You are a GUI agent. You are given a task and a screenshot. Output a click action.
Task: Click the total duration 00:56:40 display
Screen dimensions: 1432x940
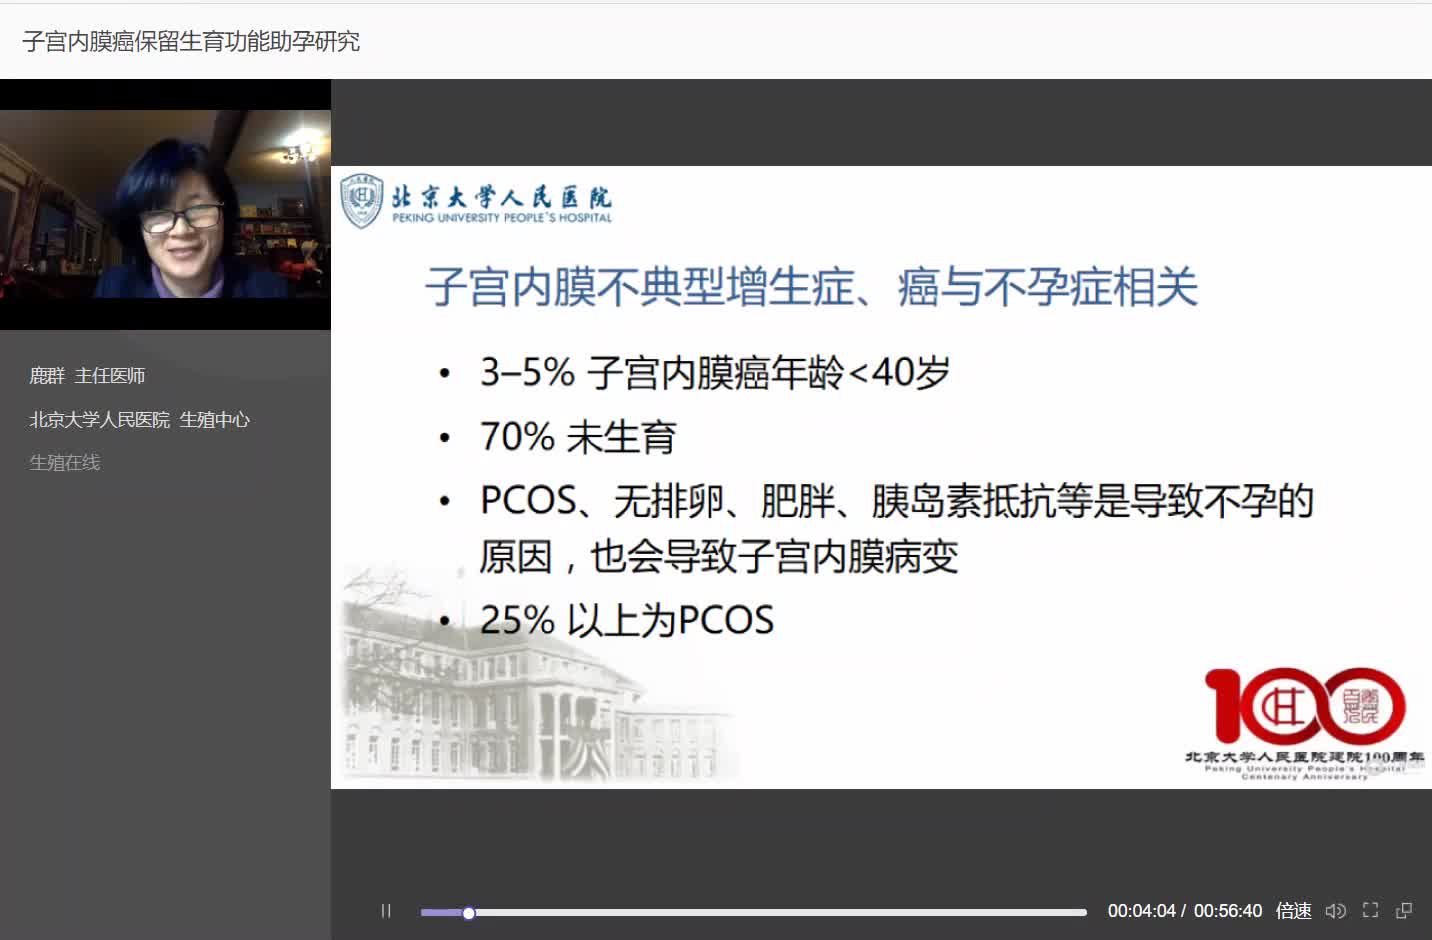1227,911
